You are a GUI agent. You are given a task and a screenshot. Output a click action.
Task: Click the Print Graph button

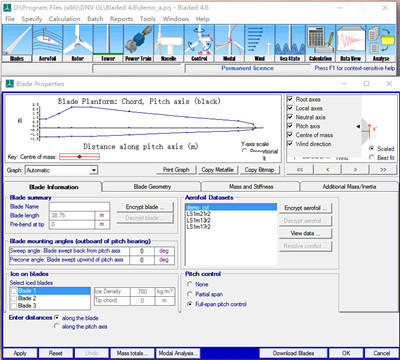point(176,170)
